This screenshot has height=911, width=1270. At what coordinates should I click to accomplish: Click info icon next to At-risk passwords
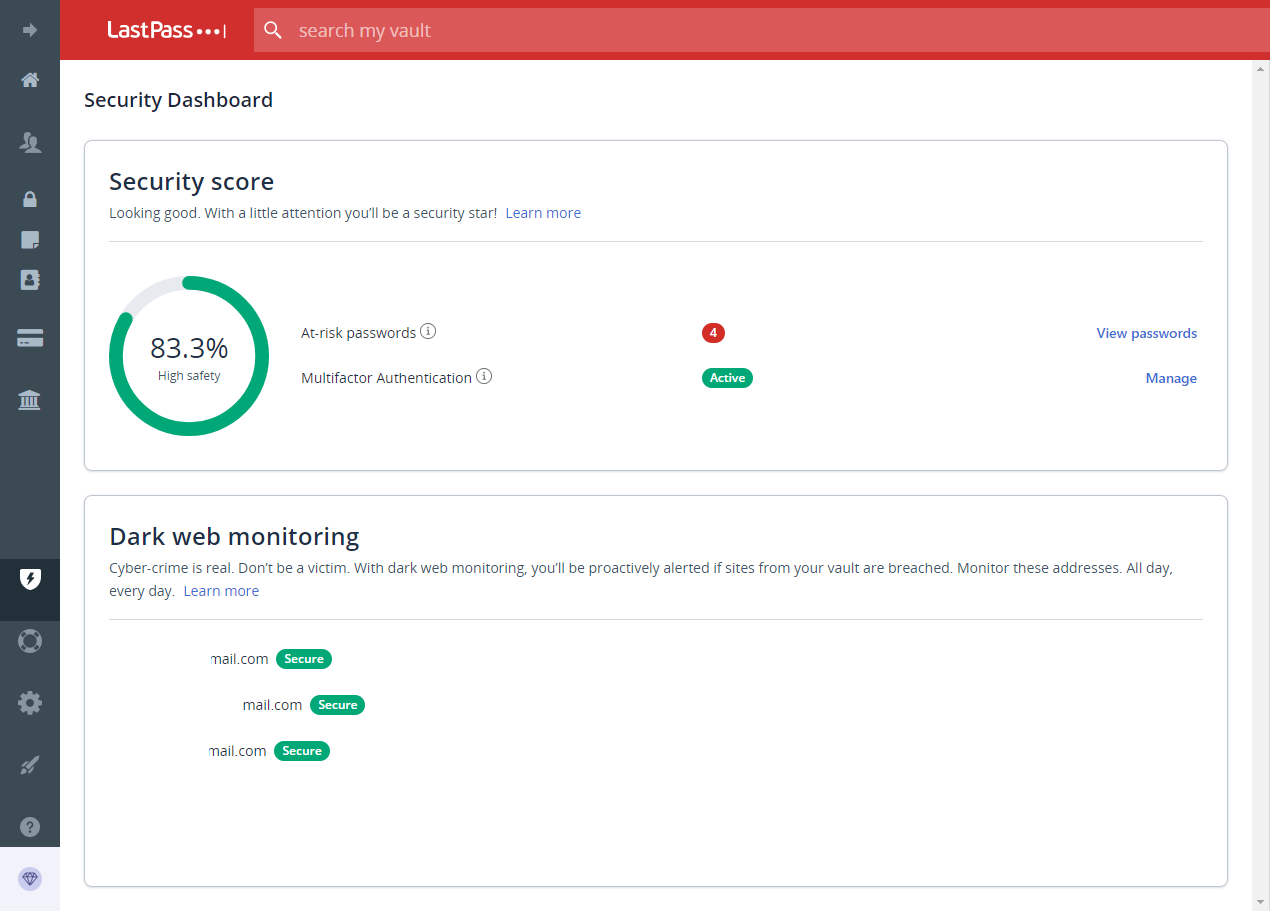(428, 332)
